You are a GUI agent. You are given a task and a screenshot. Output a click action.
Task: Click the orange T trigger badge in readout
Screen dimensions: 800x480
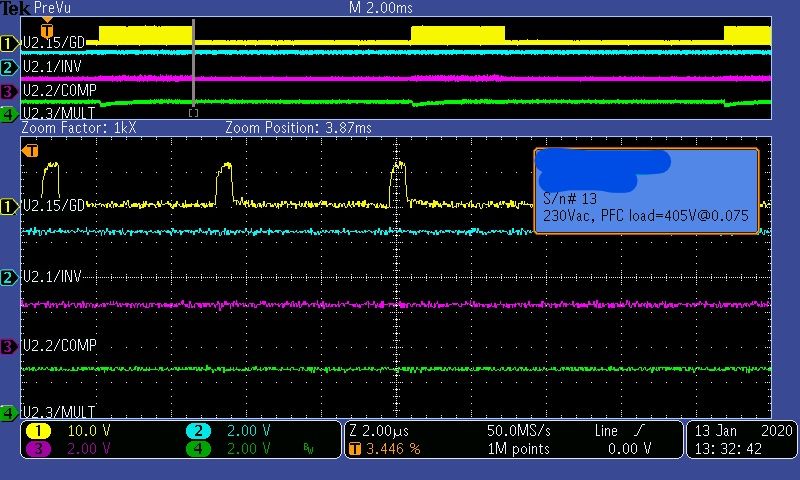[x=355, y=449]
